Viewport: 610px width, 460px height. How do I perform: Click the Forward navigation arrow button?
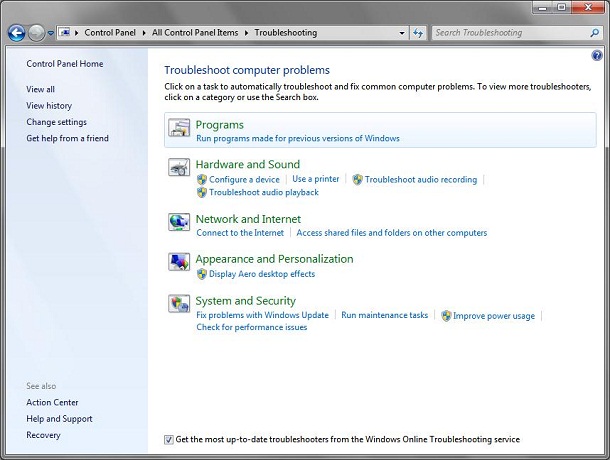(37, 33)
